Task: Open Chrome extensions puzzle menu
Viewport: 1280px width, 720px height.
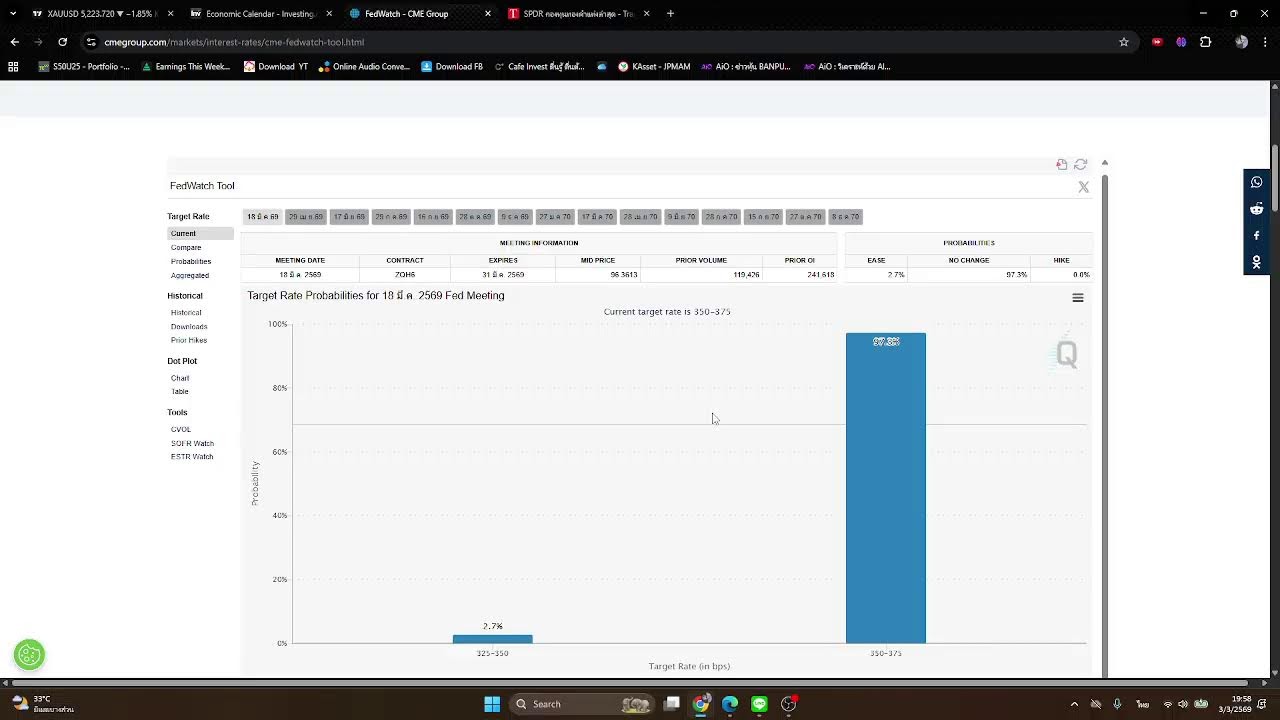Action: (1205, 42)
